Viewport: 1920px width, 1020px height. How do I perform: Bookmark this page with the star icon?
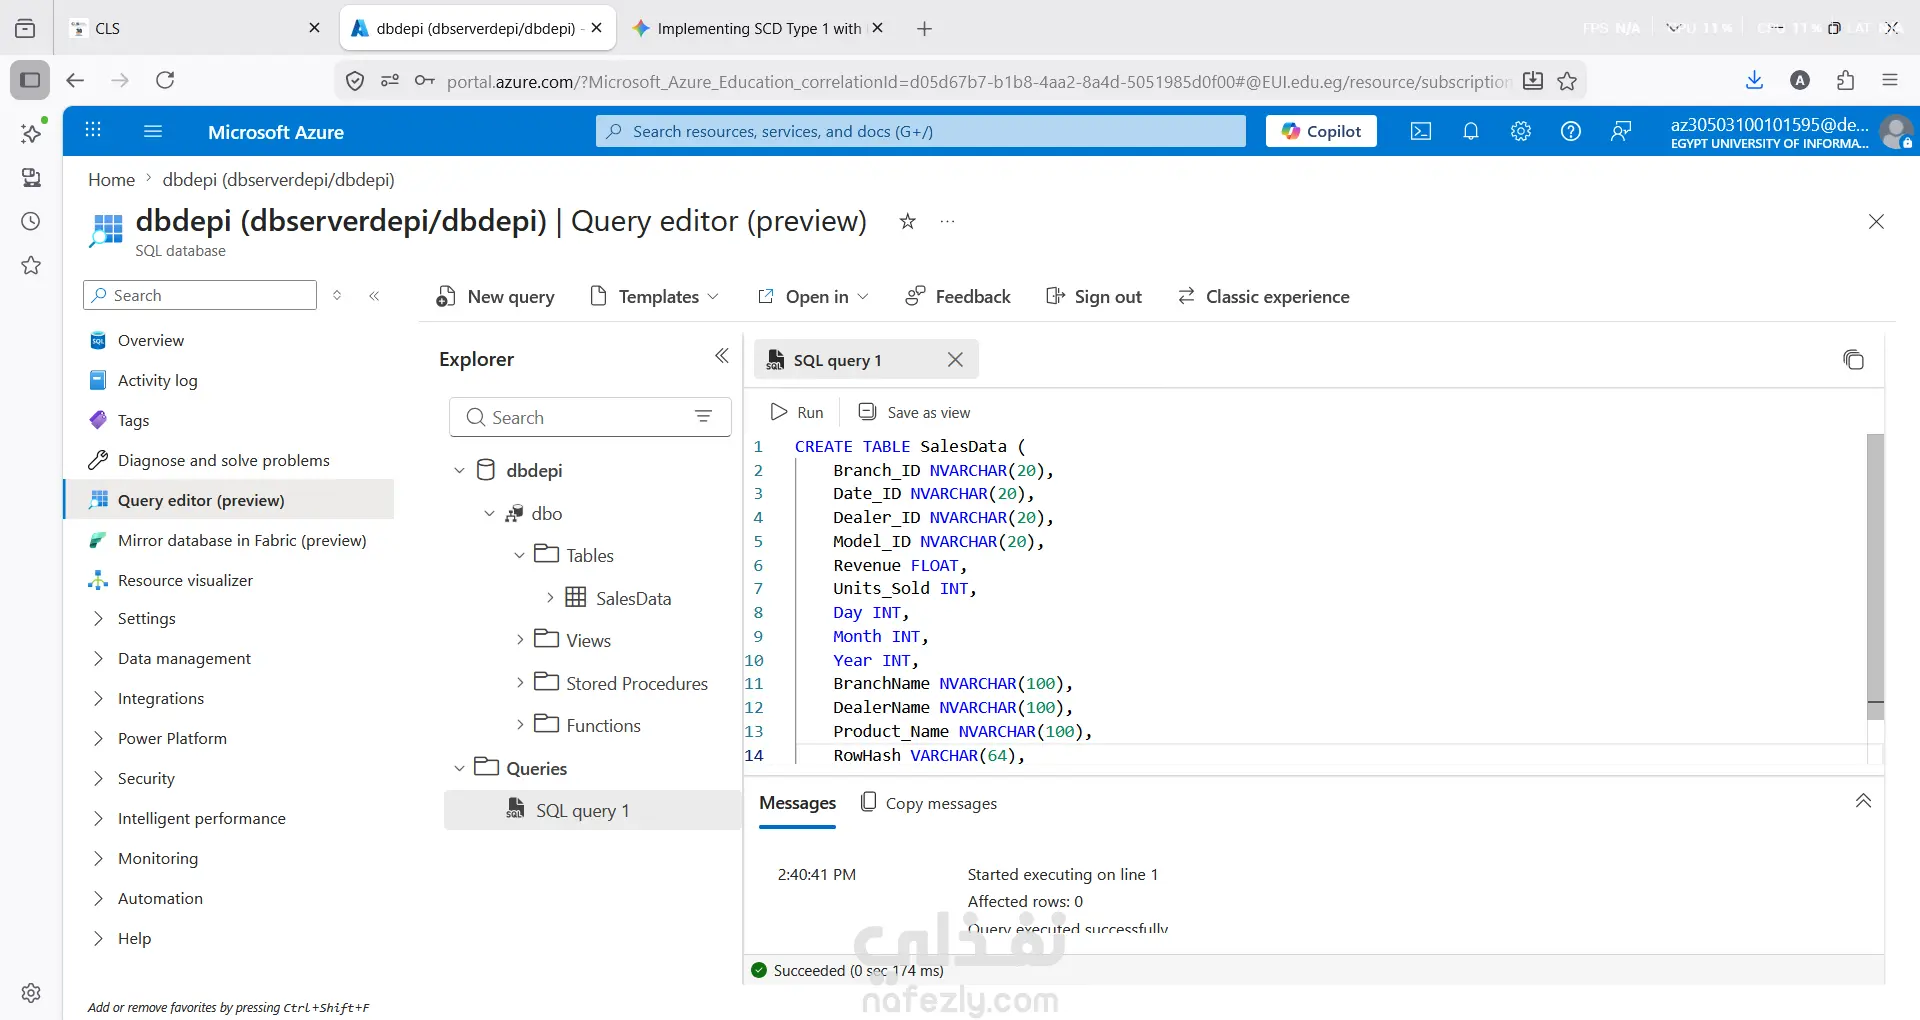(x=1567, y=81)
